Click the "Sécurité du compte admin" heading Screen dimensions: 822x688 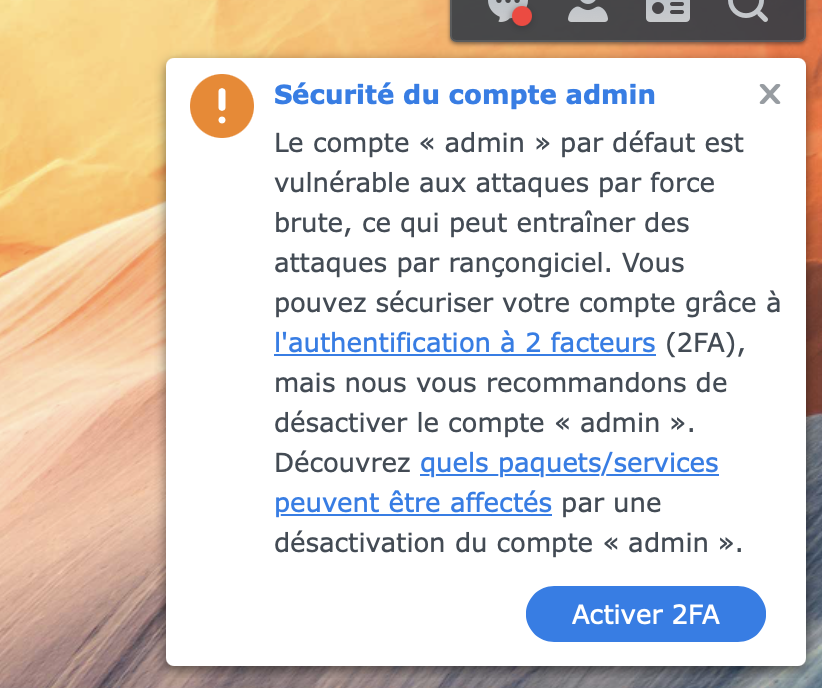click(464, 95)
